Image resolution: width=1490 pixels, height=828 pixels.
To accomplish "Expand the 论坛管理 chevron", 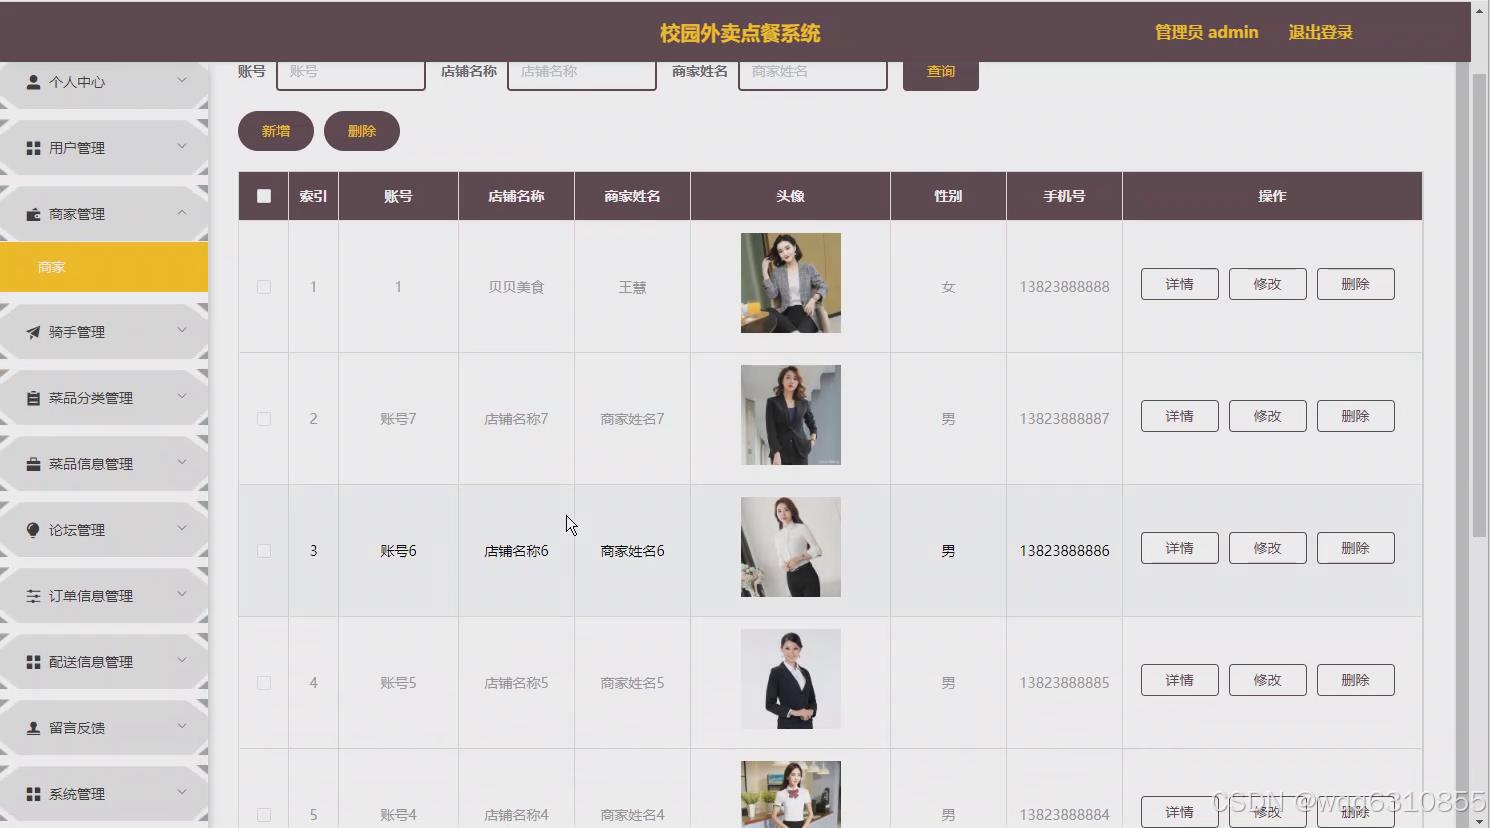I will point(182,528).
